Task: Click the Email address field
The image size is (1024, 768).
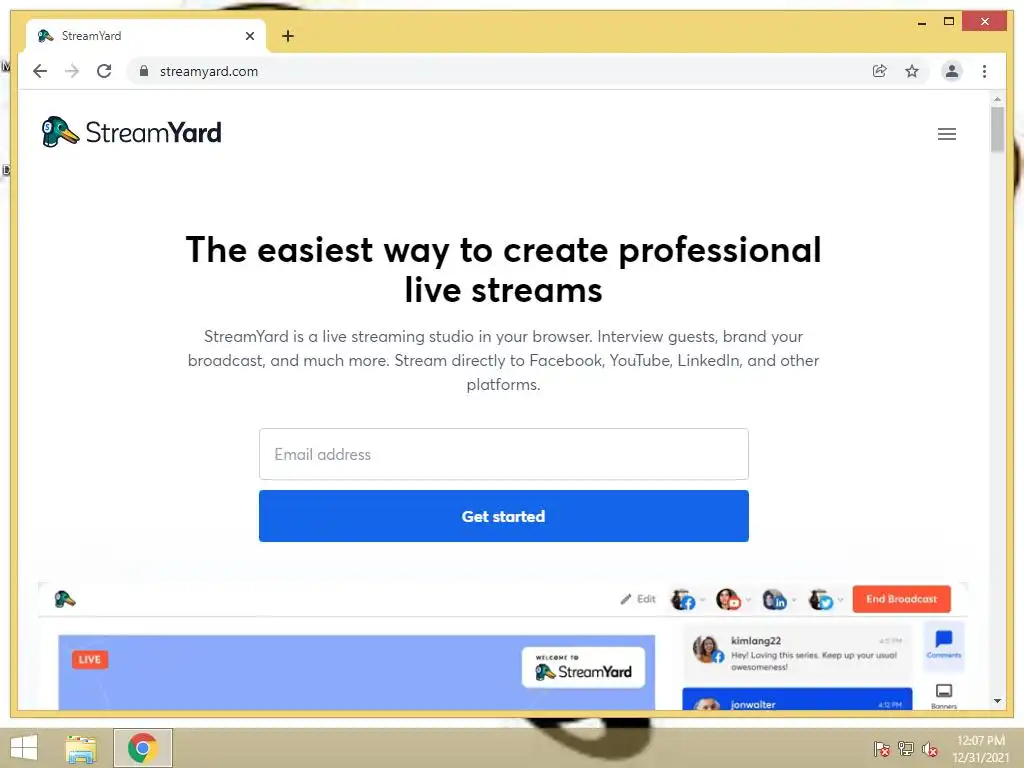Action: pos(504,454)
